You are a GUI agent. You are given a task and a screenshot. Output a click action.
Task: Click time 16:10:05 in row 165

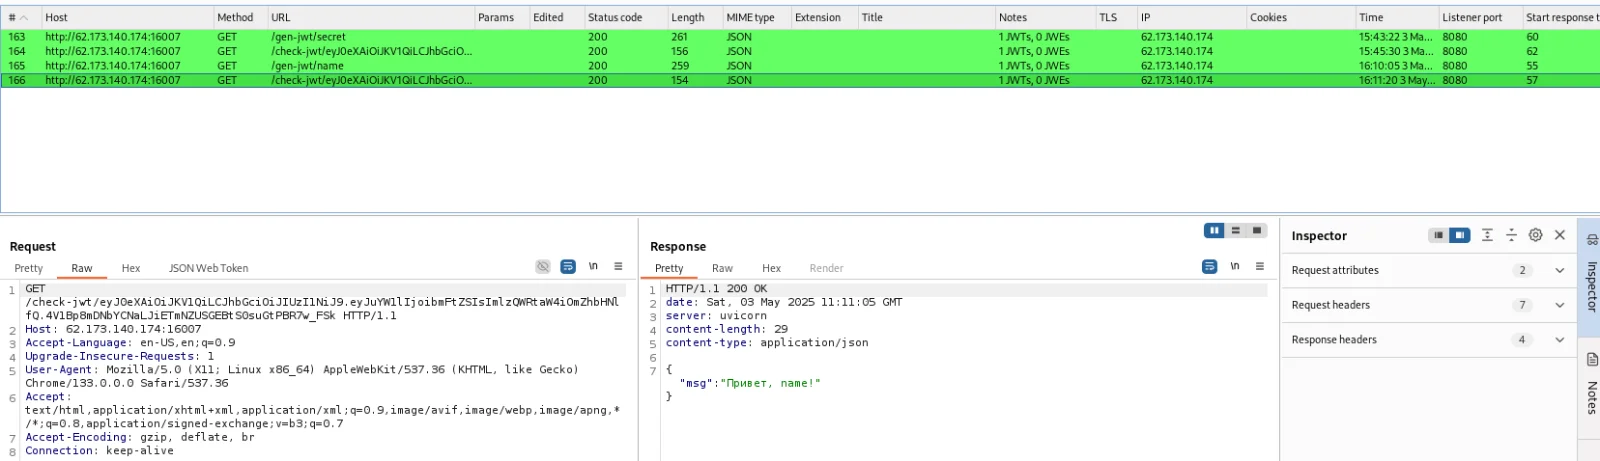pos(1395,66)
